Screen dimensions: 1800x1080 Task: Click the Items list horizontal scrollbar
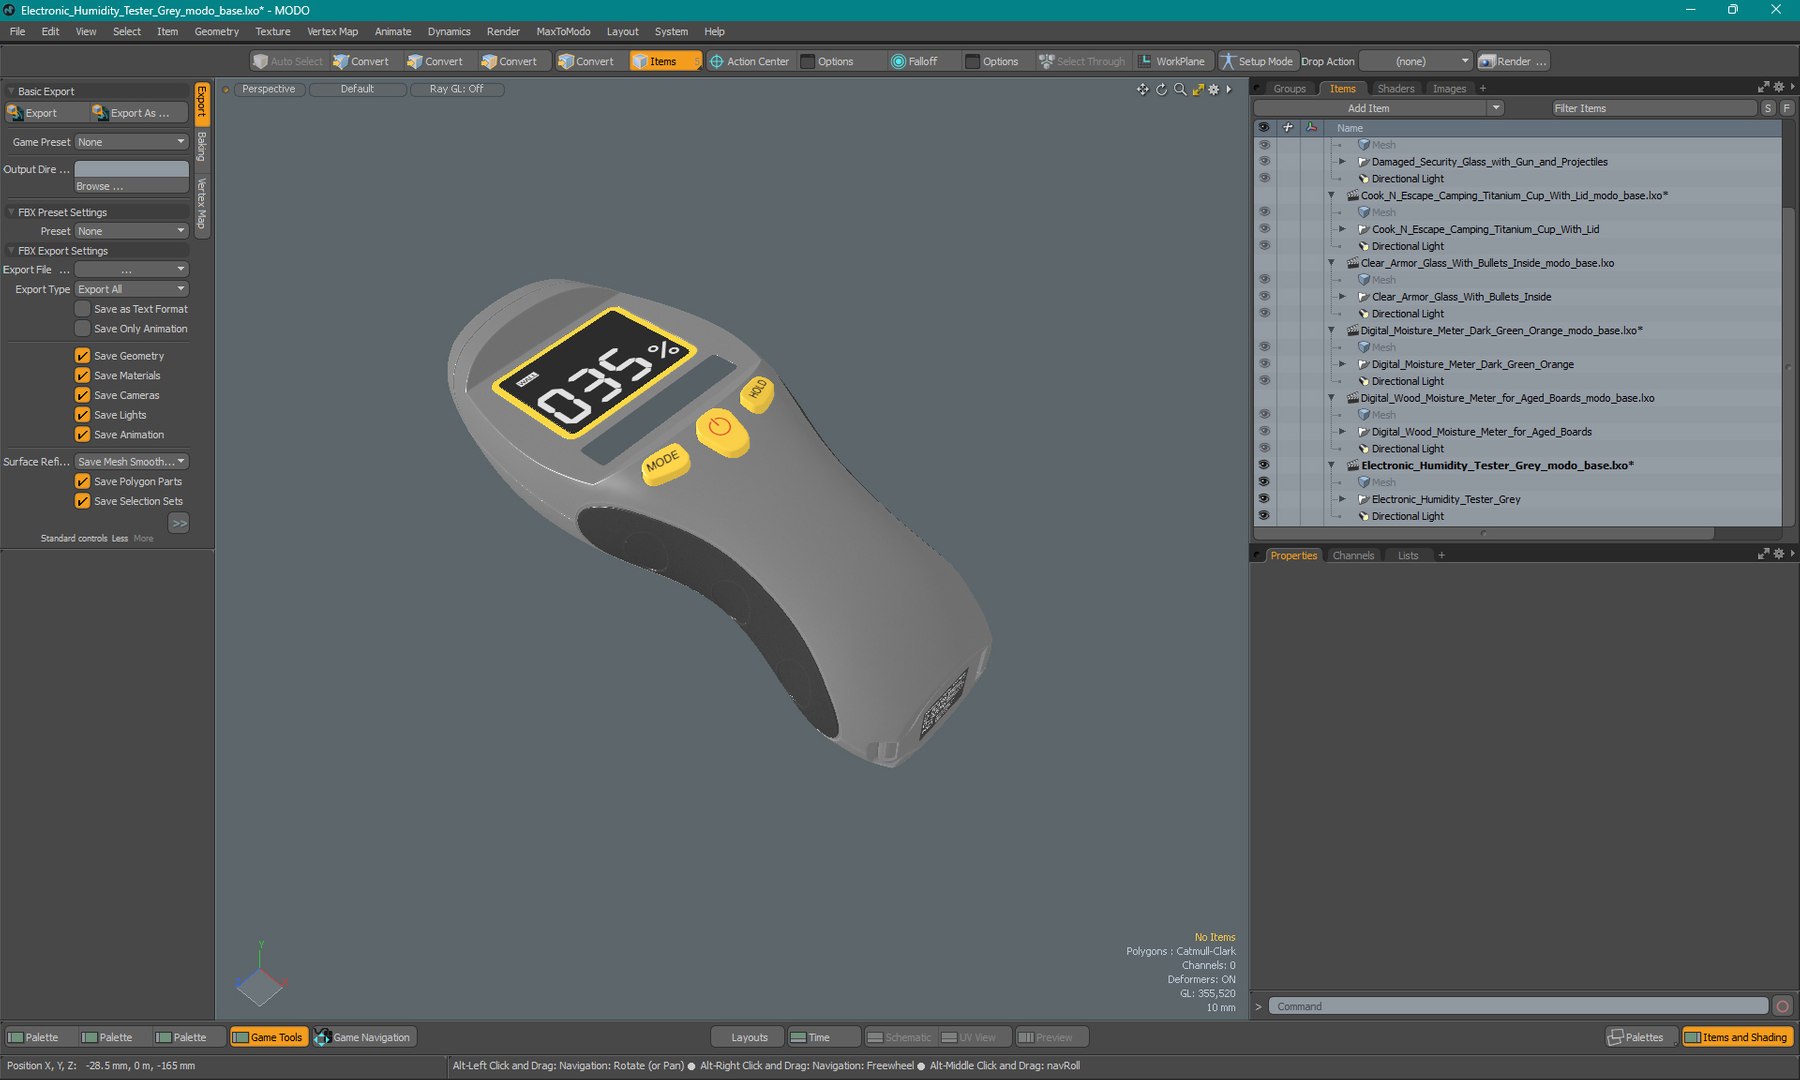[x=1483, y=533]
